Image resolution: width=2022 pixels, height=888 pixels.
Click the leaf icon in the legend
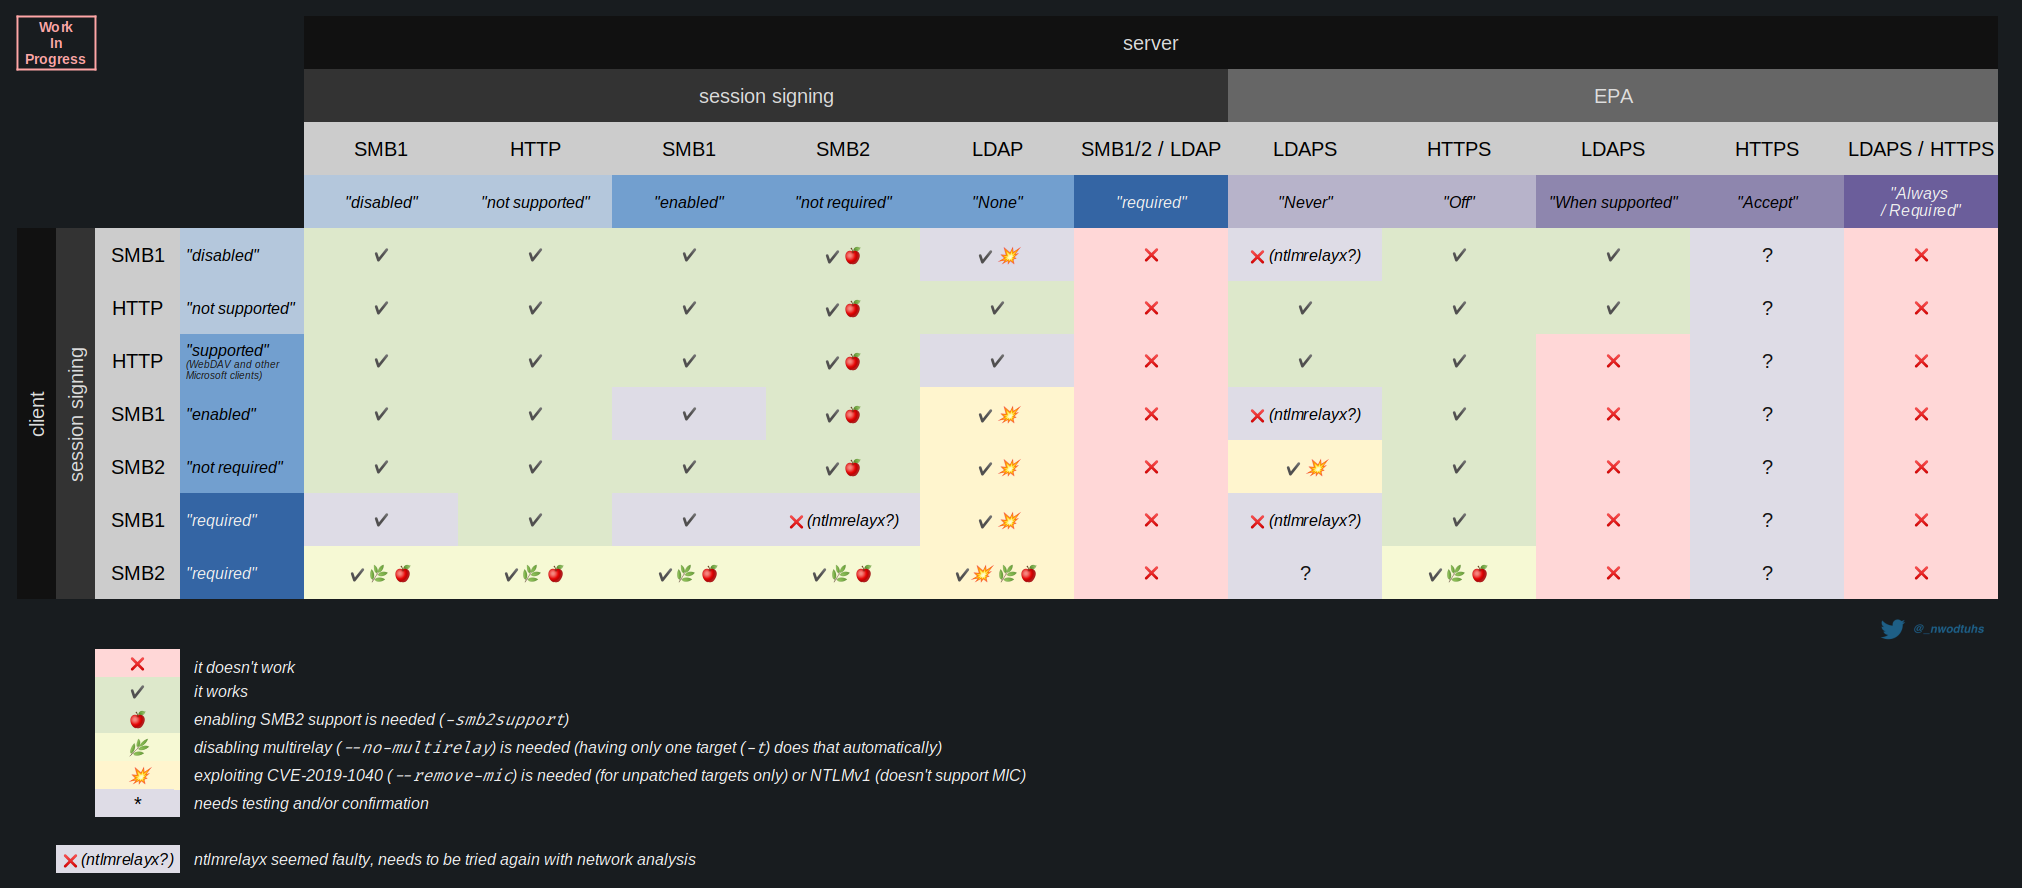click(138, 747)
